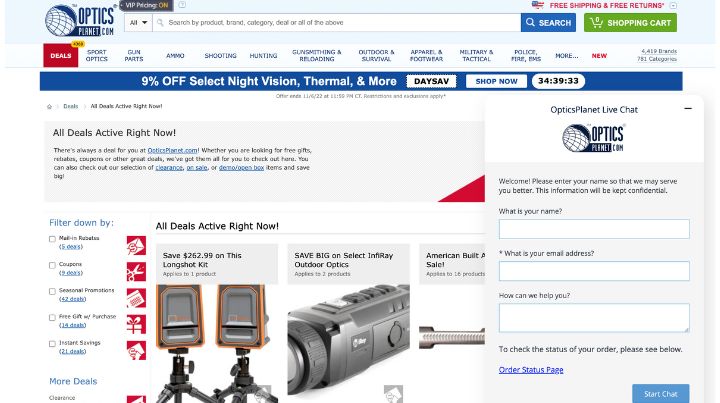This screenshot has height=403, width=720.
Task: Minimize the OpticsPlanet Live Chat panel
Action: [687, 109]
